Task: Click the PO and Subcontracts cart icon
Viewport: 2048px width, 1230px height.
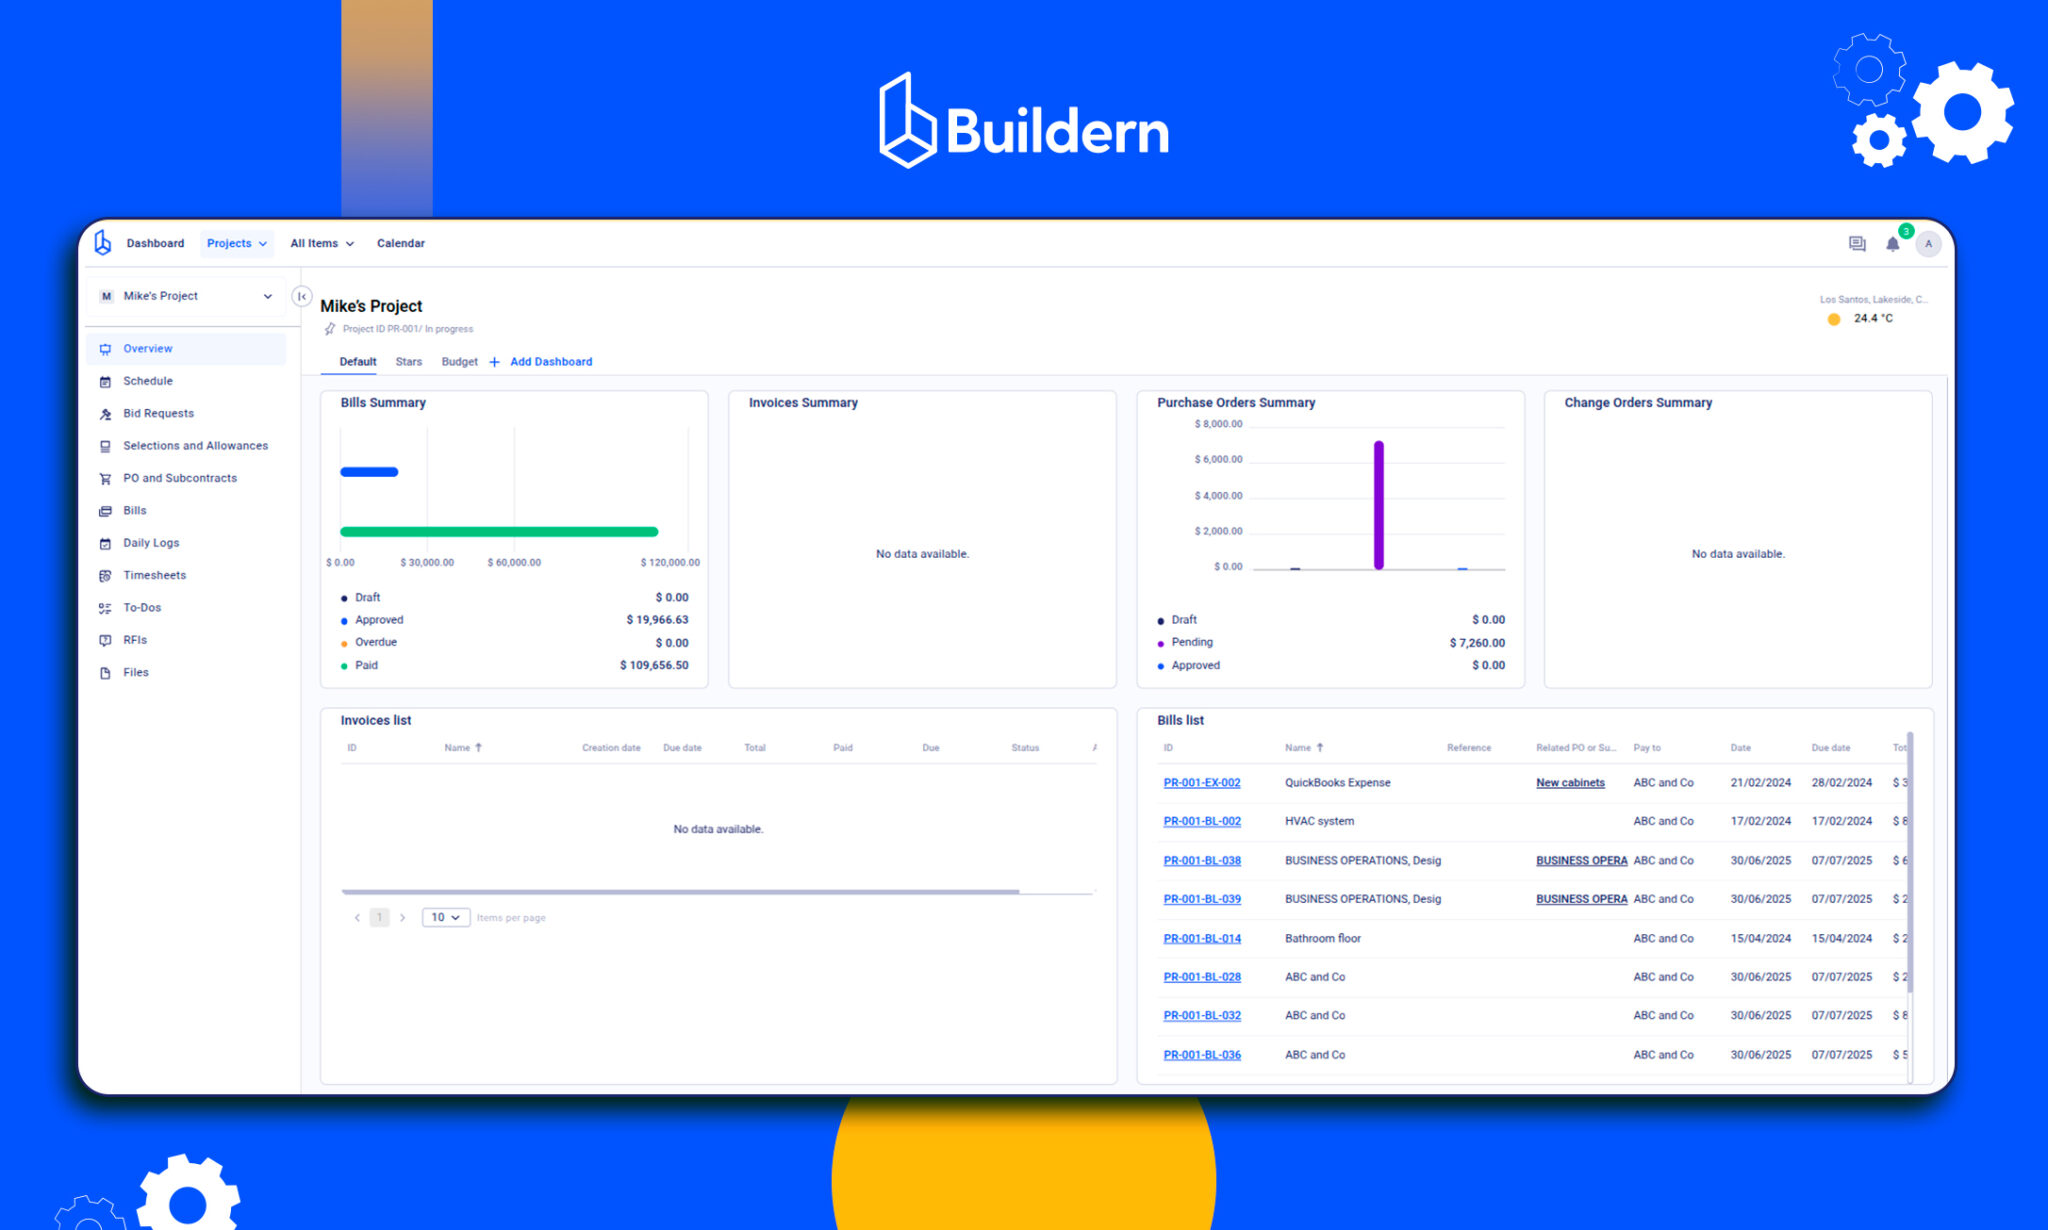Action: pos(105,478)
